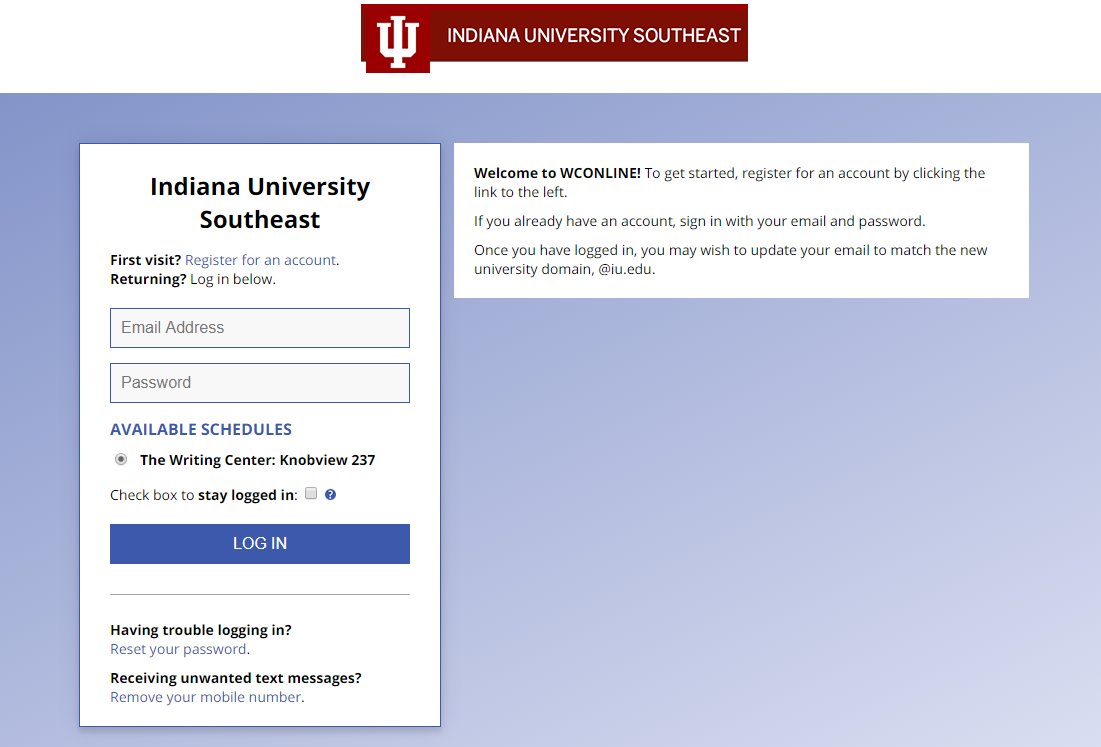Viewport: 1101px width, 747px height.
Task: Open the Register for an account link
Action: pyautogui.click(x=260, y=260)
